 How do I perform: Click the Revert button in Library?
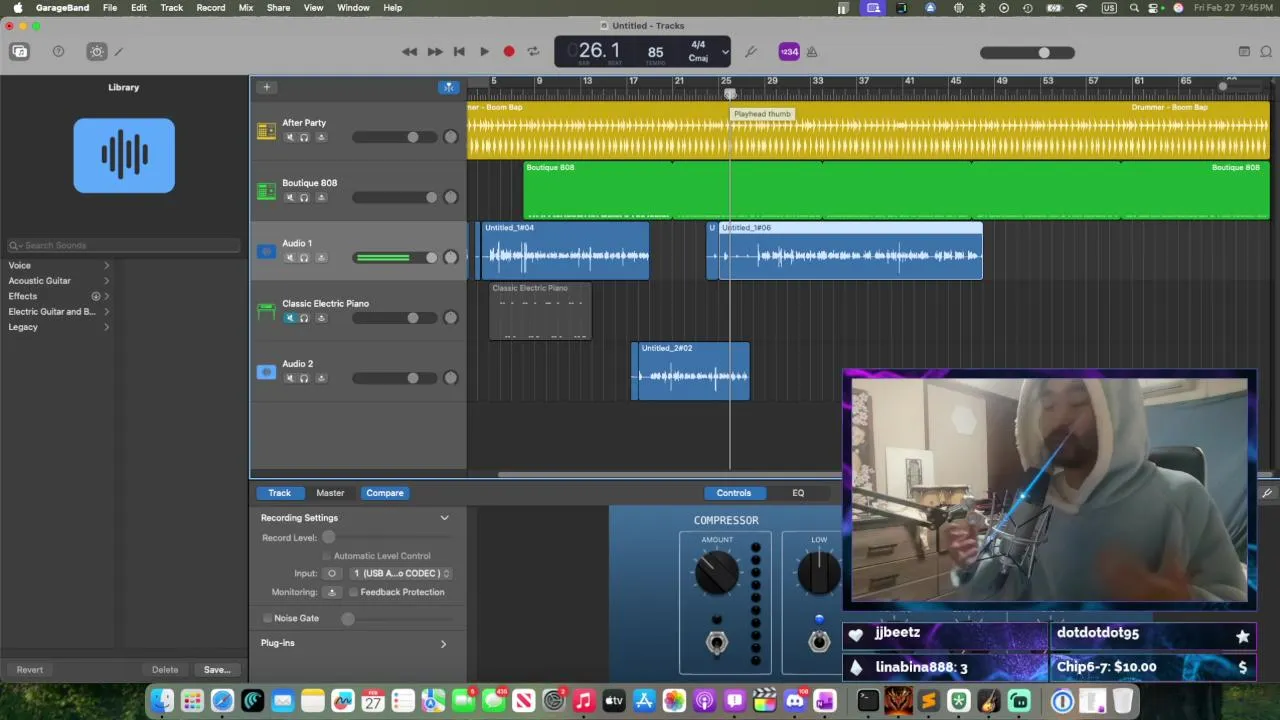(x=30, y=670)
